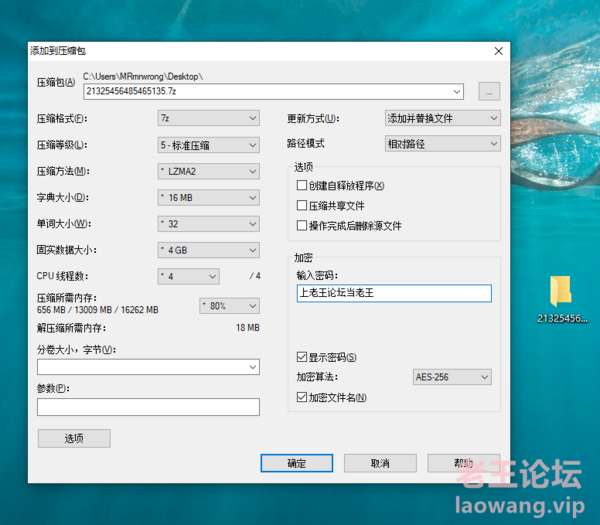Screen dimensions: 600x525
Task: Open the 单词大小 dropdown showing 32
Action: click(x=209, y=224)
